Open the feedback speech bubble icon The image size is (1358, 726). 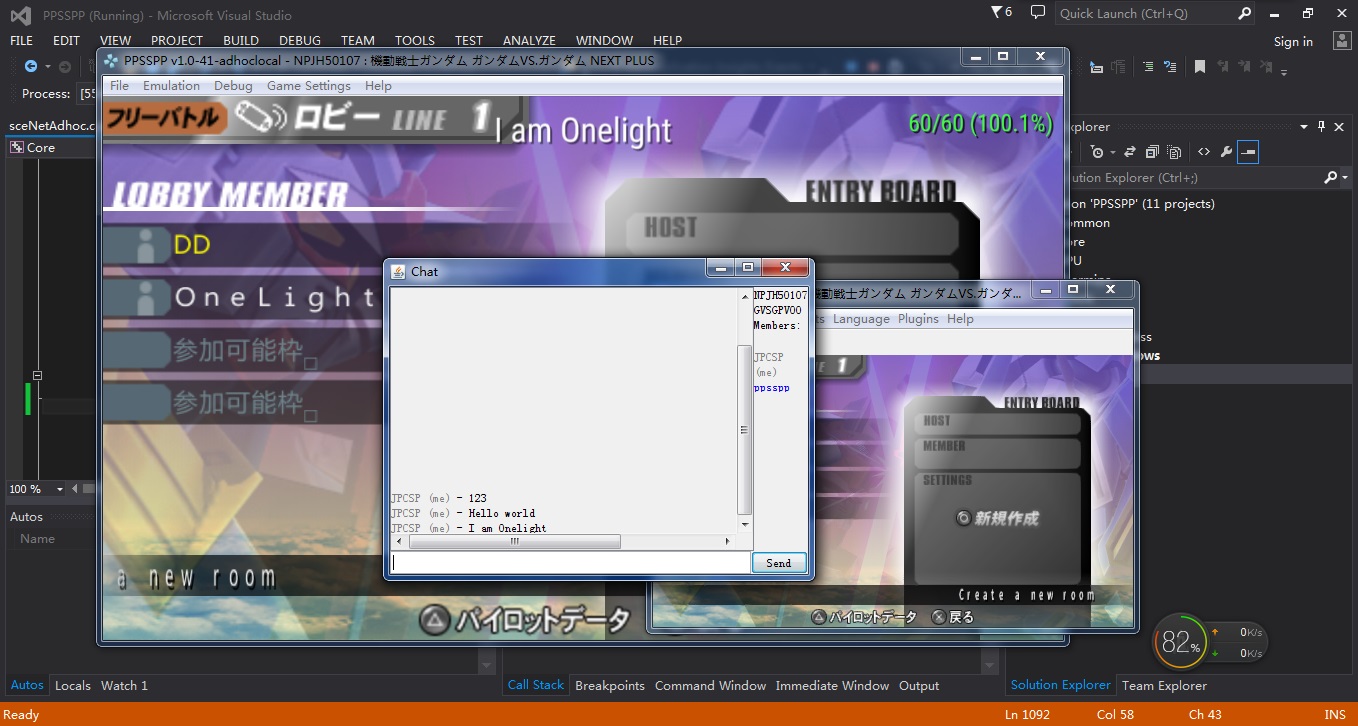pyautogui.click(x=1038, y=13)
